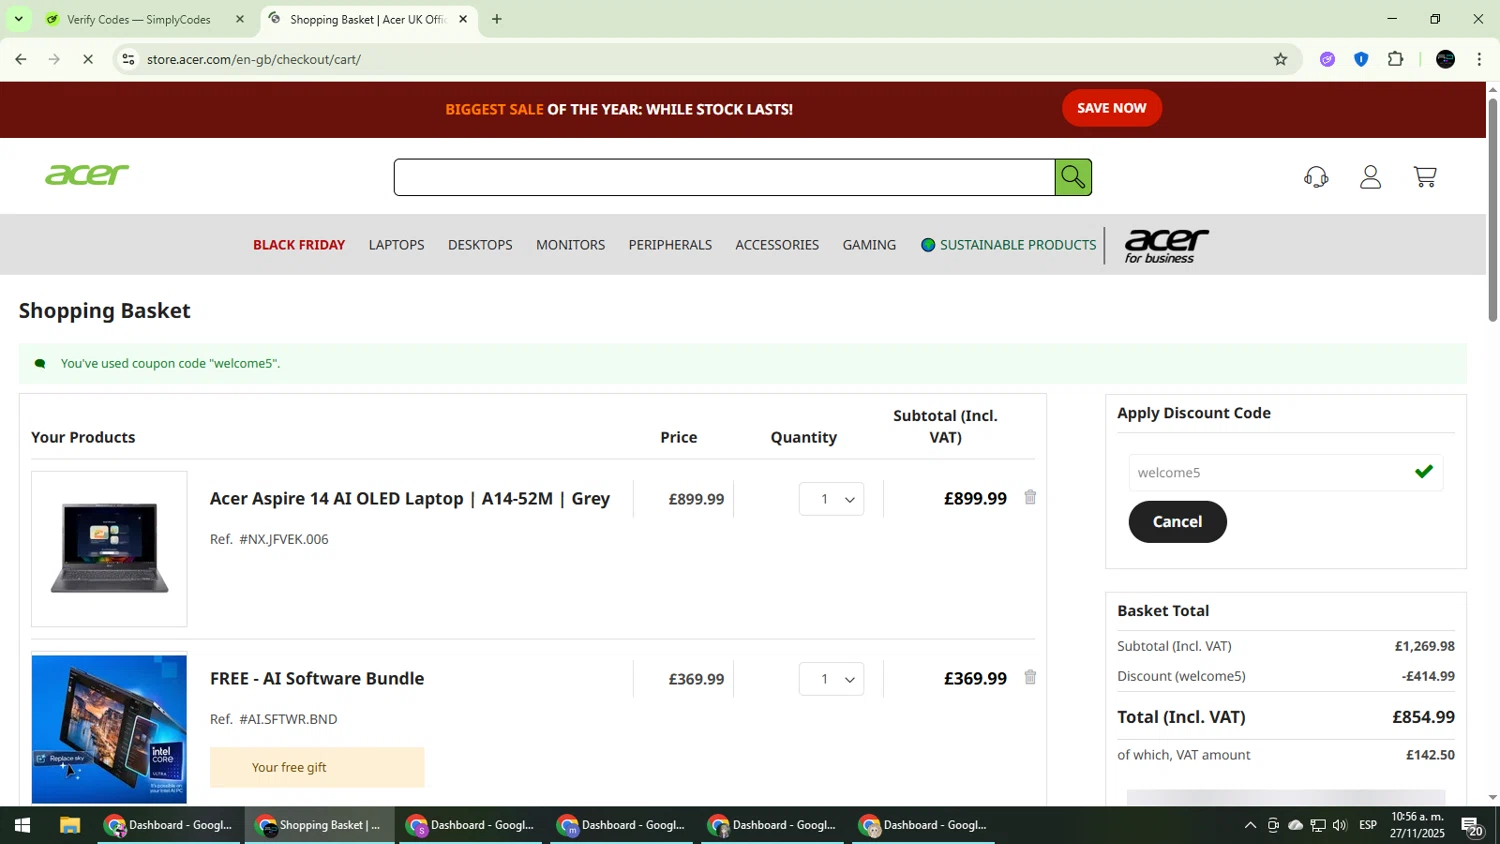Close the Verify Codes SimplyCodes tab
Image resolution: width=1500 pixels, height=844 pixels.
pyautogui.click(x=239, y=19)
